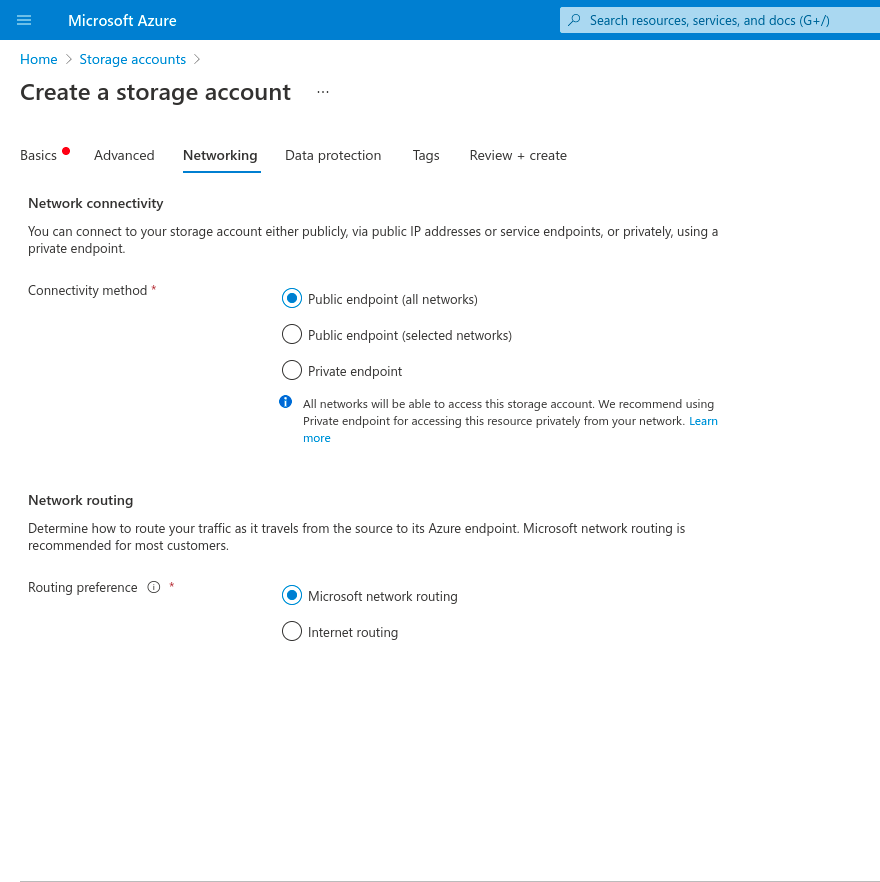Select Public endpoint (selected networks)
This screenshot has height=882, width=880.
pos(292,335)
